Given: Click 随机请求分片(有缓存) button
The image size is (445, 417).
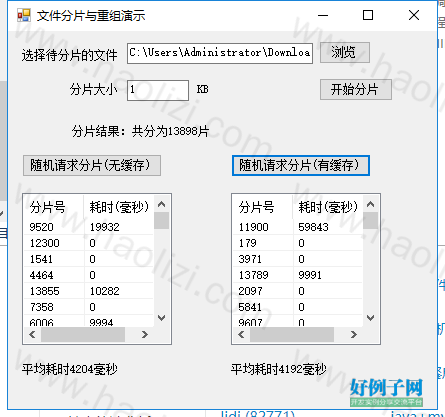Looking at the screenshot, I should point(301,165).
